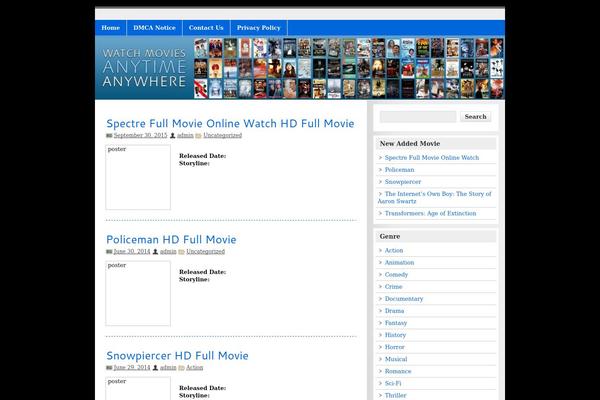Select the Sci-Fi genre
600x400 pixels.
tap(393, 384)
